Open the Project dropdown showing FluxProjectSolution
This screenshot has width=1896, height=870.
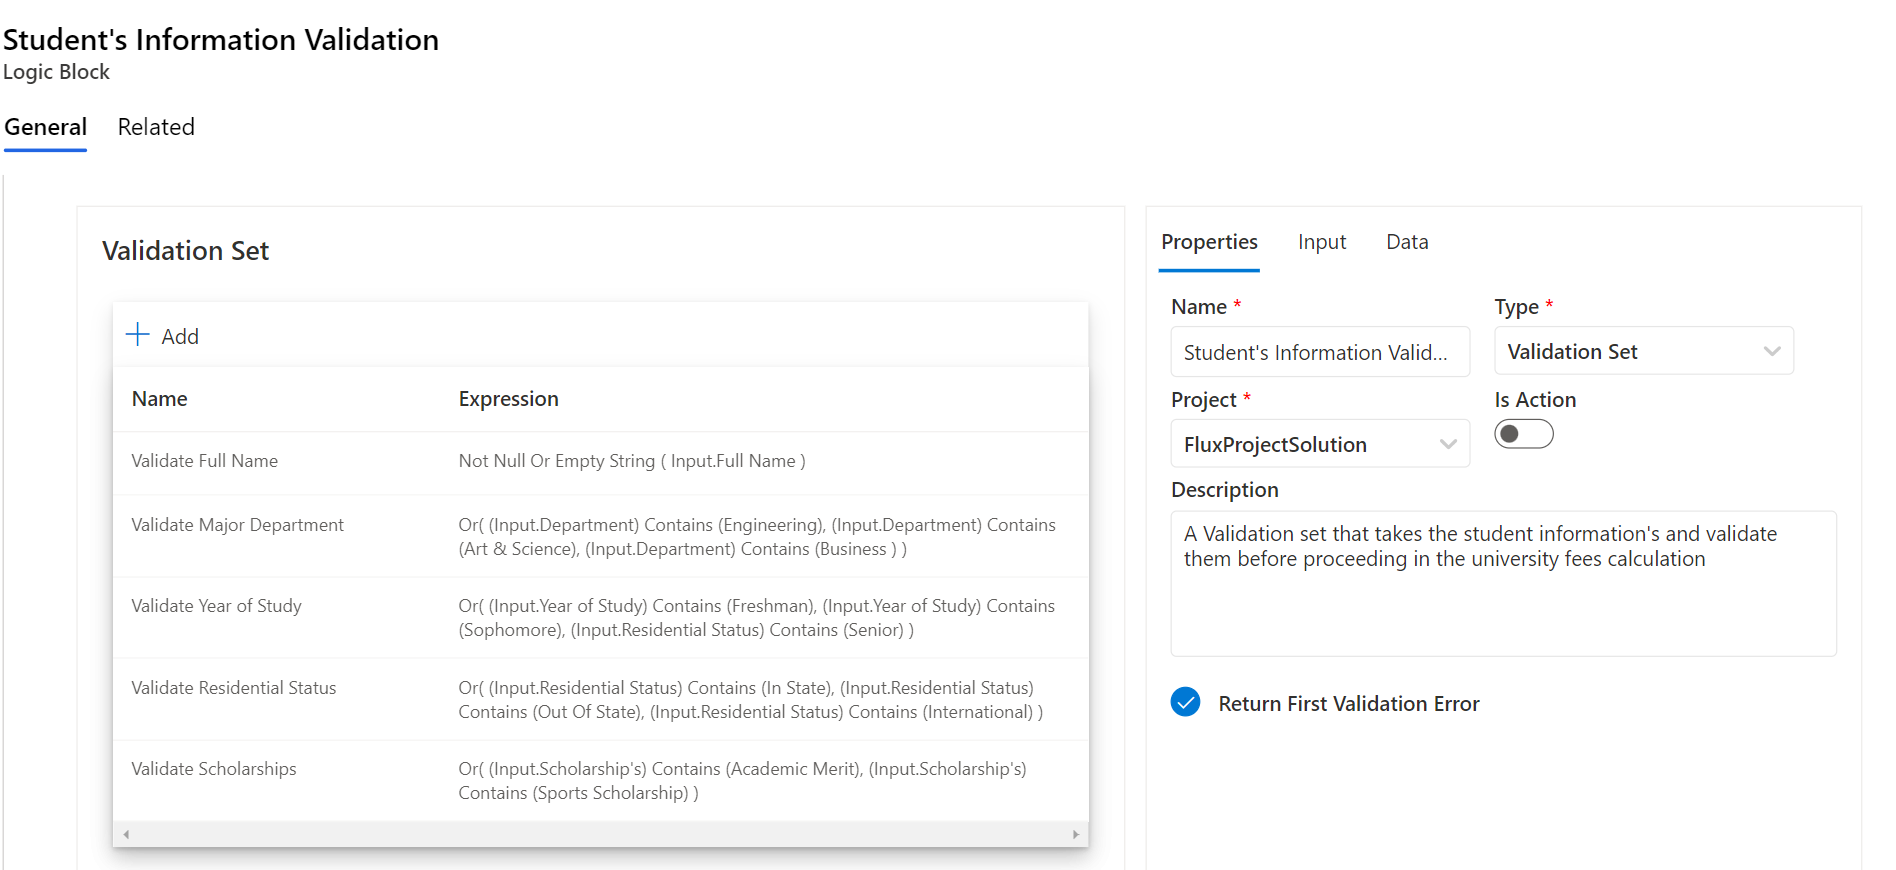(x=1319, y=444)
